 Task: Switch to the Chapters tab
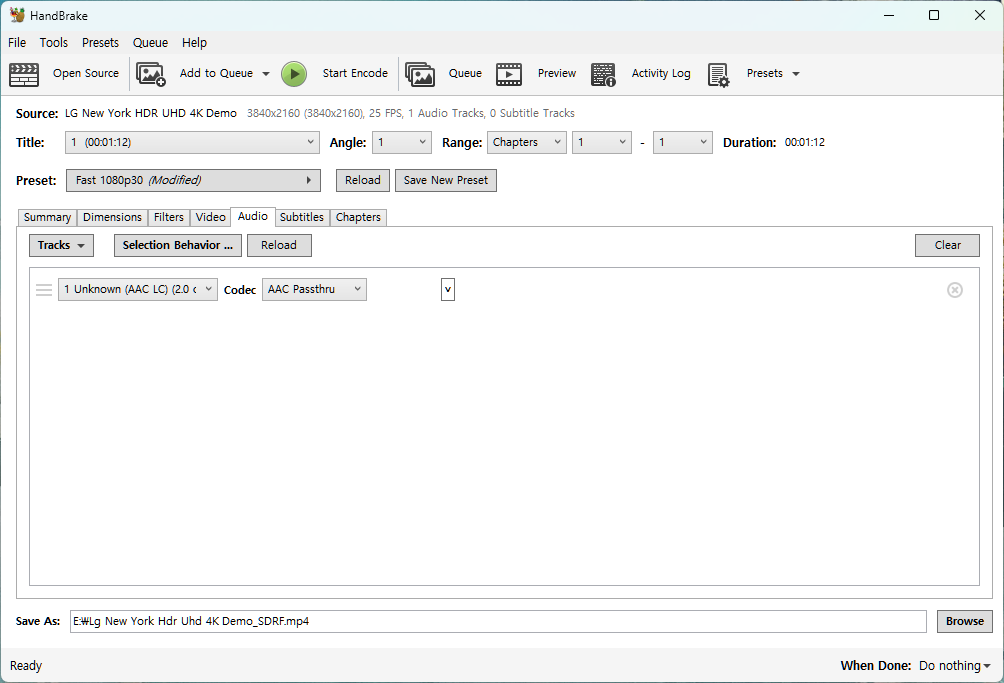tap(358, 218)
